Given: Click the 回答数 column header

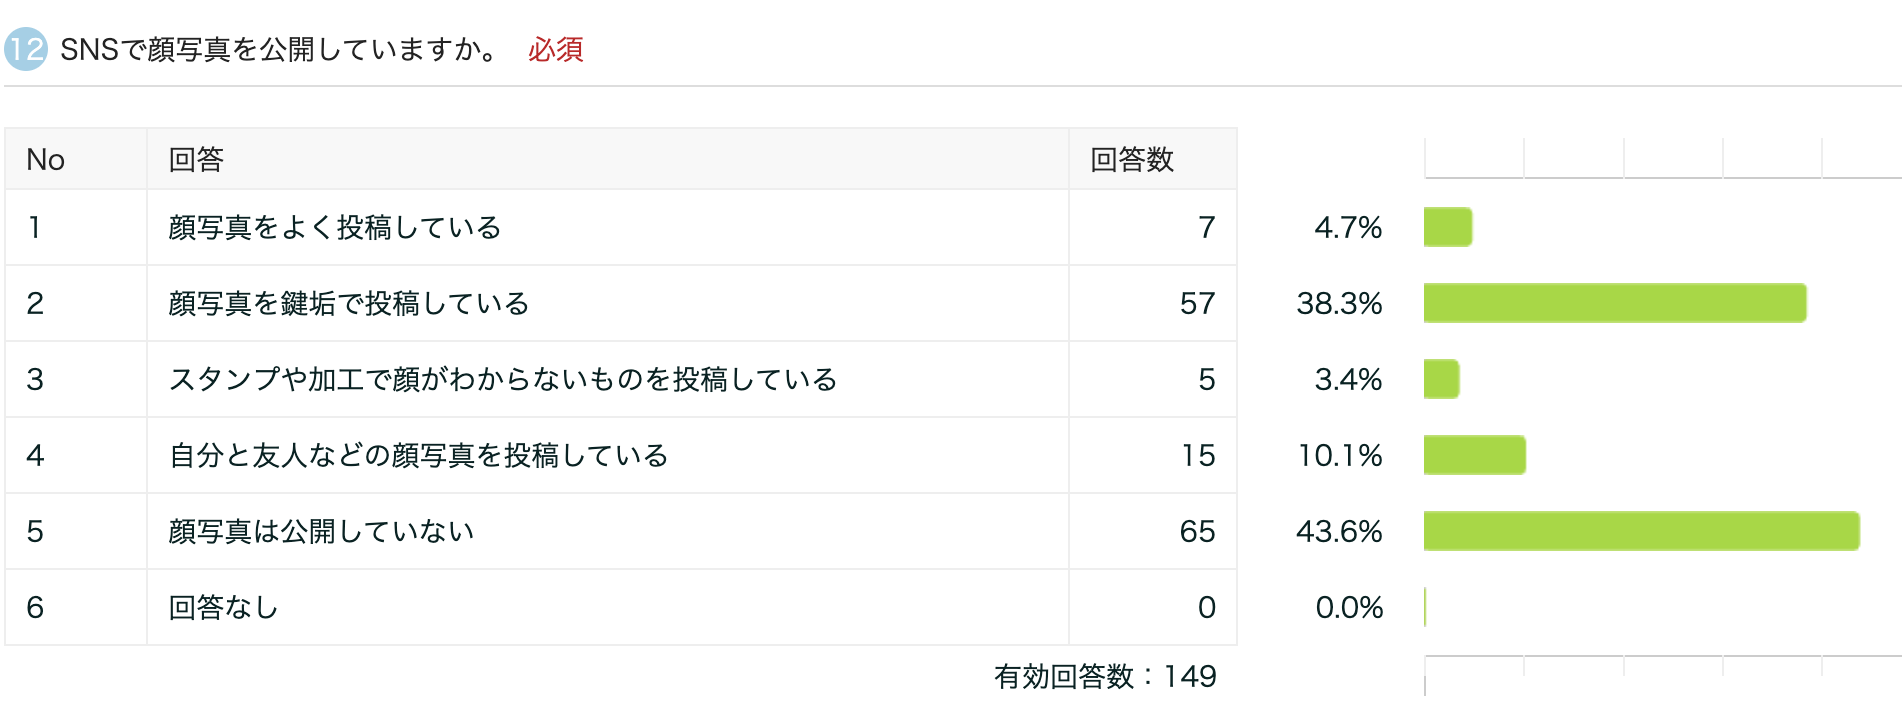Looking at the screenshot, I should coord(1131,160).
